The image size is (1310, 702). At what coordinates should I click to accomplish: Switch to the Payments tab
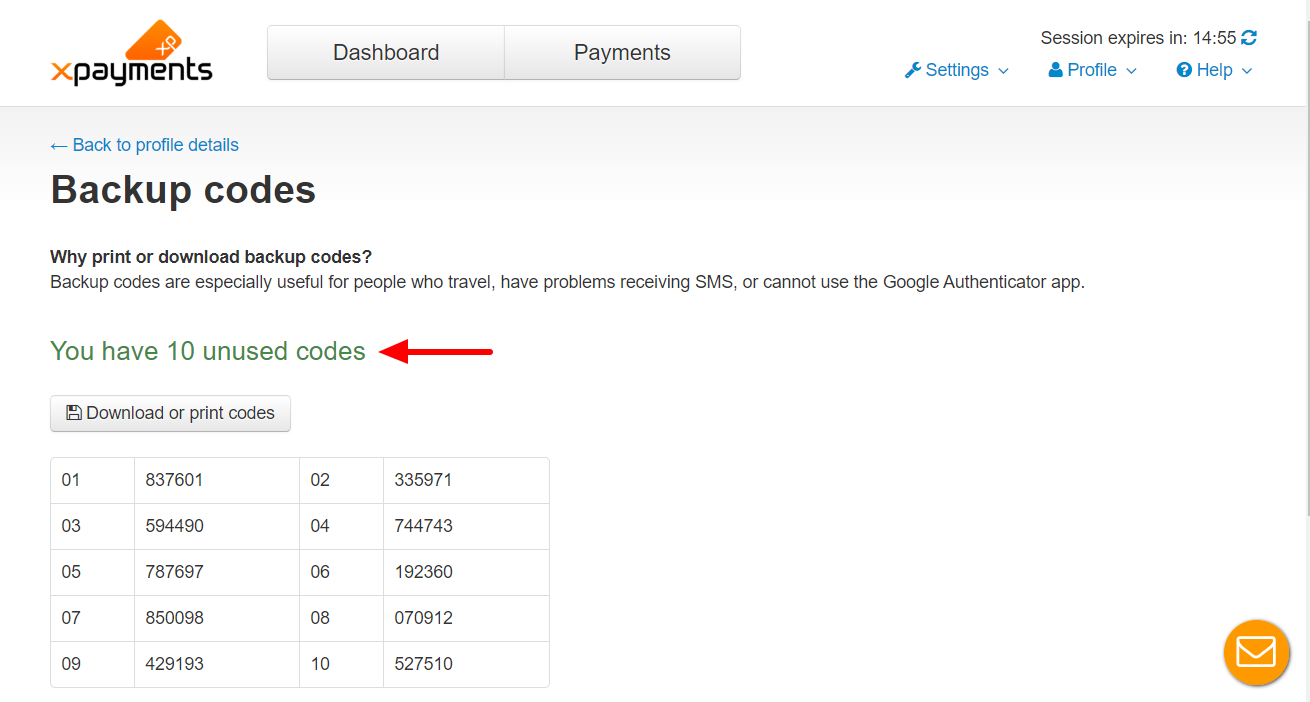622,53
